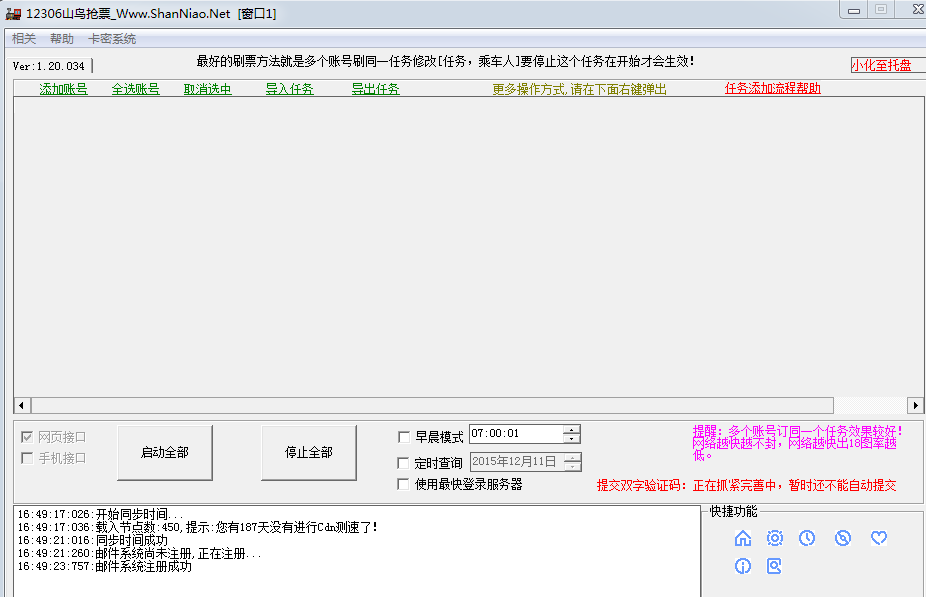Click the 07:00:01 time input field
The image size is (926, 597).
516,434
